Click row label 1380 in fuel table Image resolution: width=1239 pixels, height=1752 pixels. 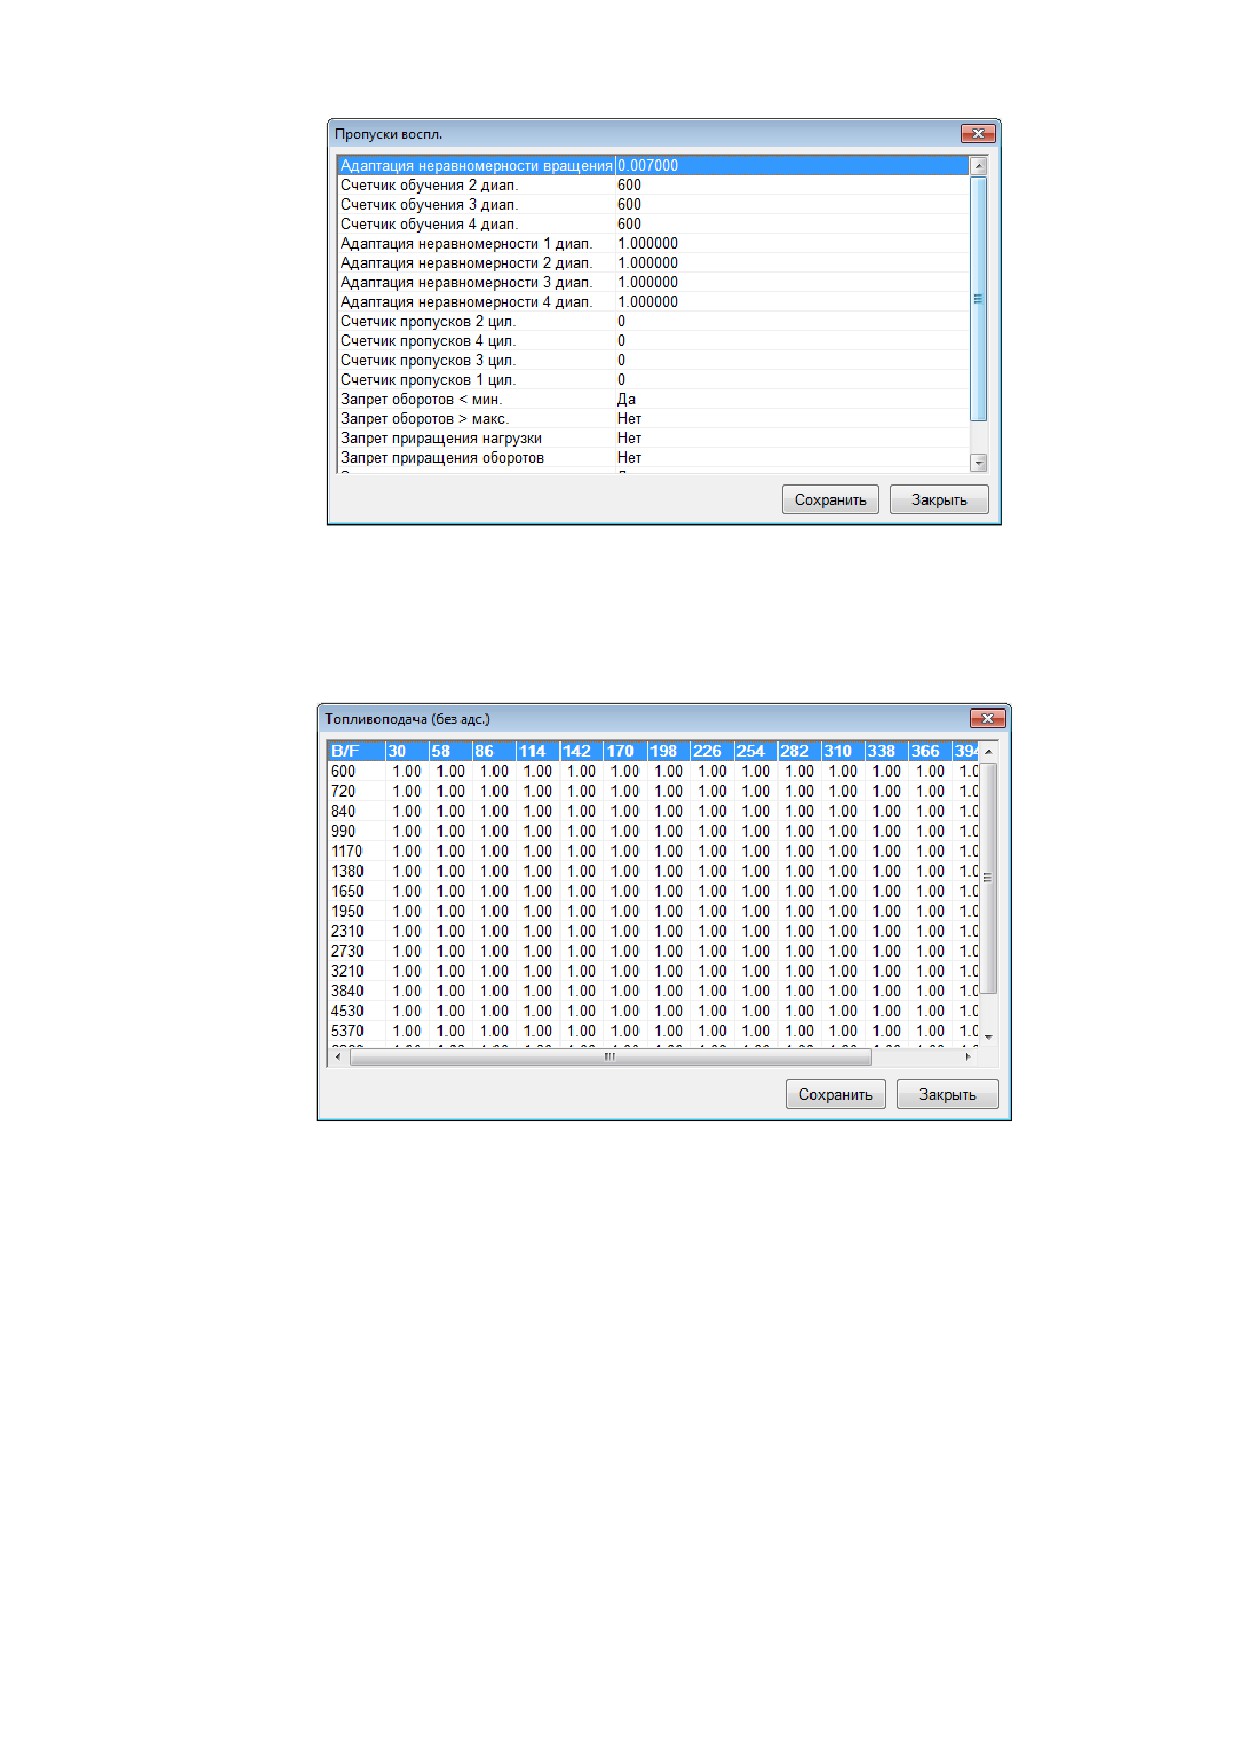tap(347, 871)
